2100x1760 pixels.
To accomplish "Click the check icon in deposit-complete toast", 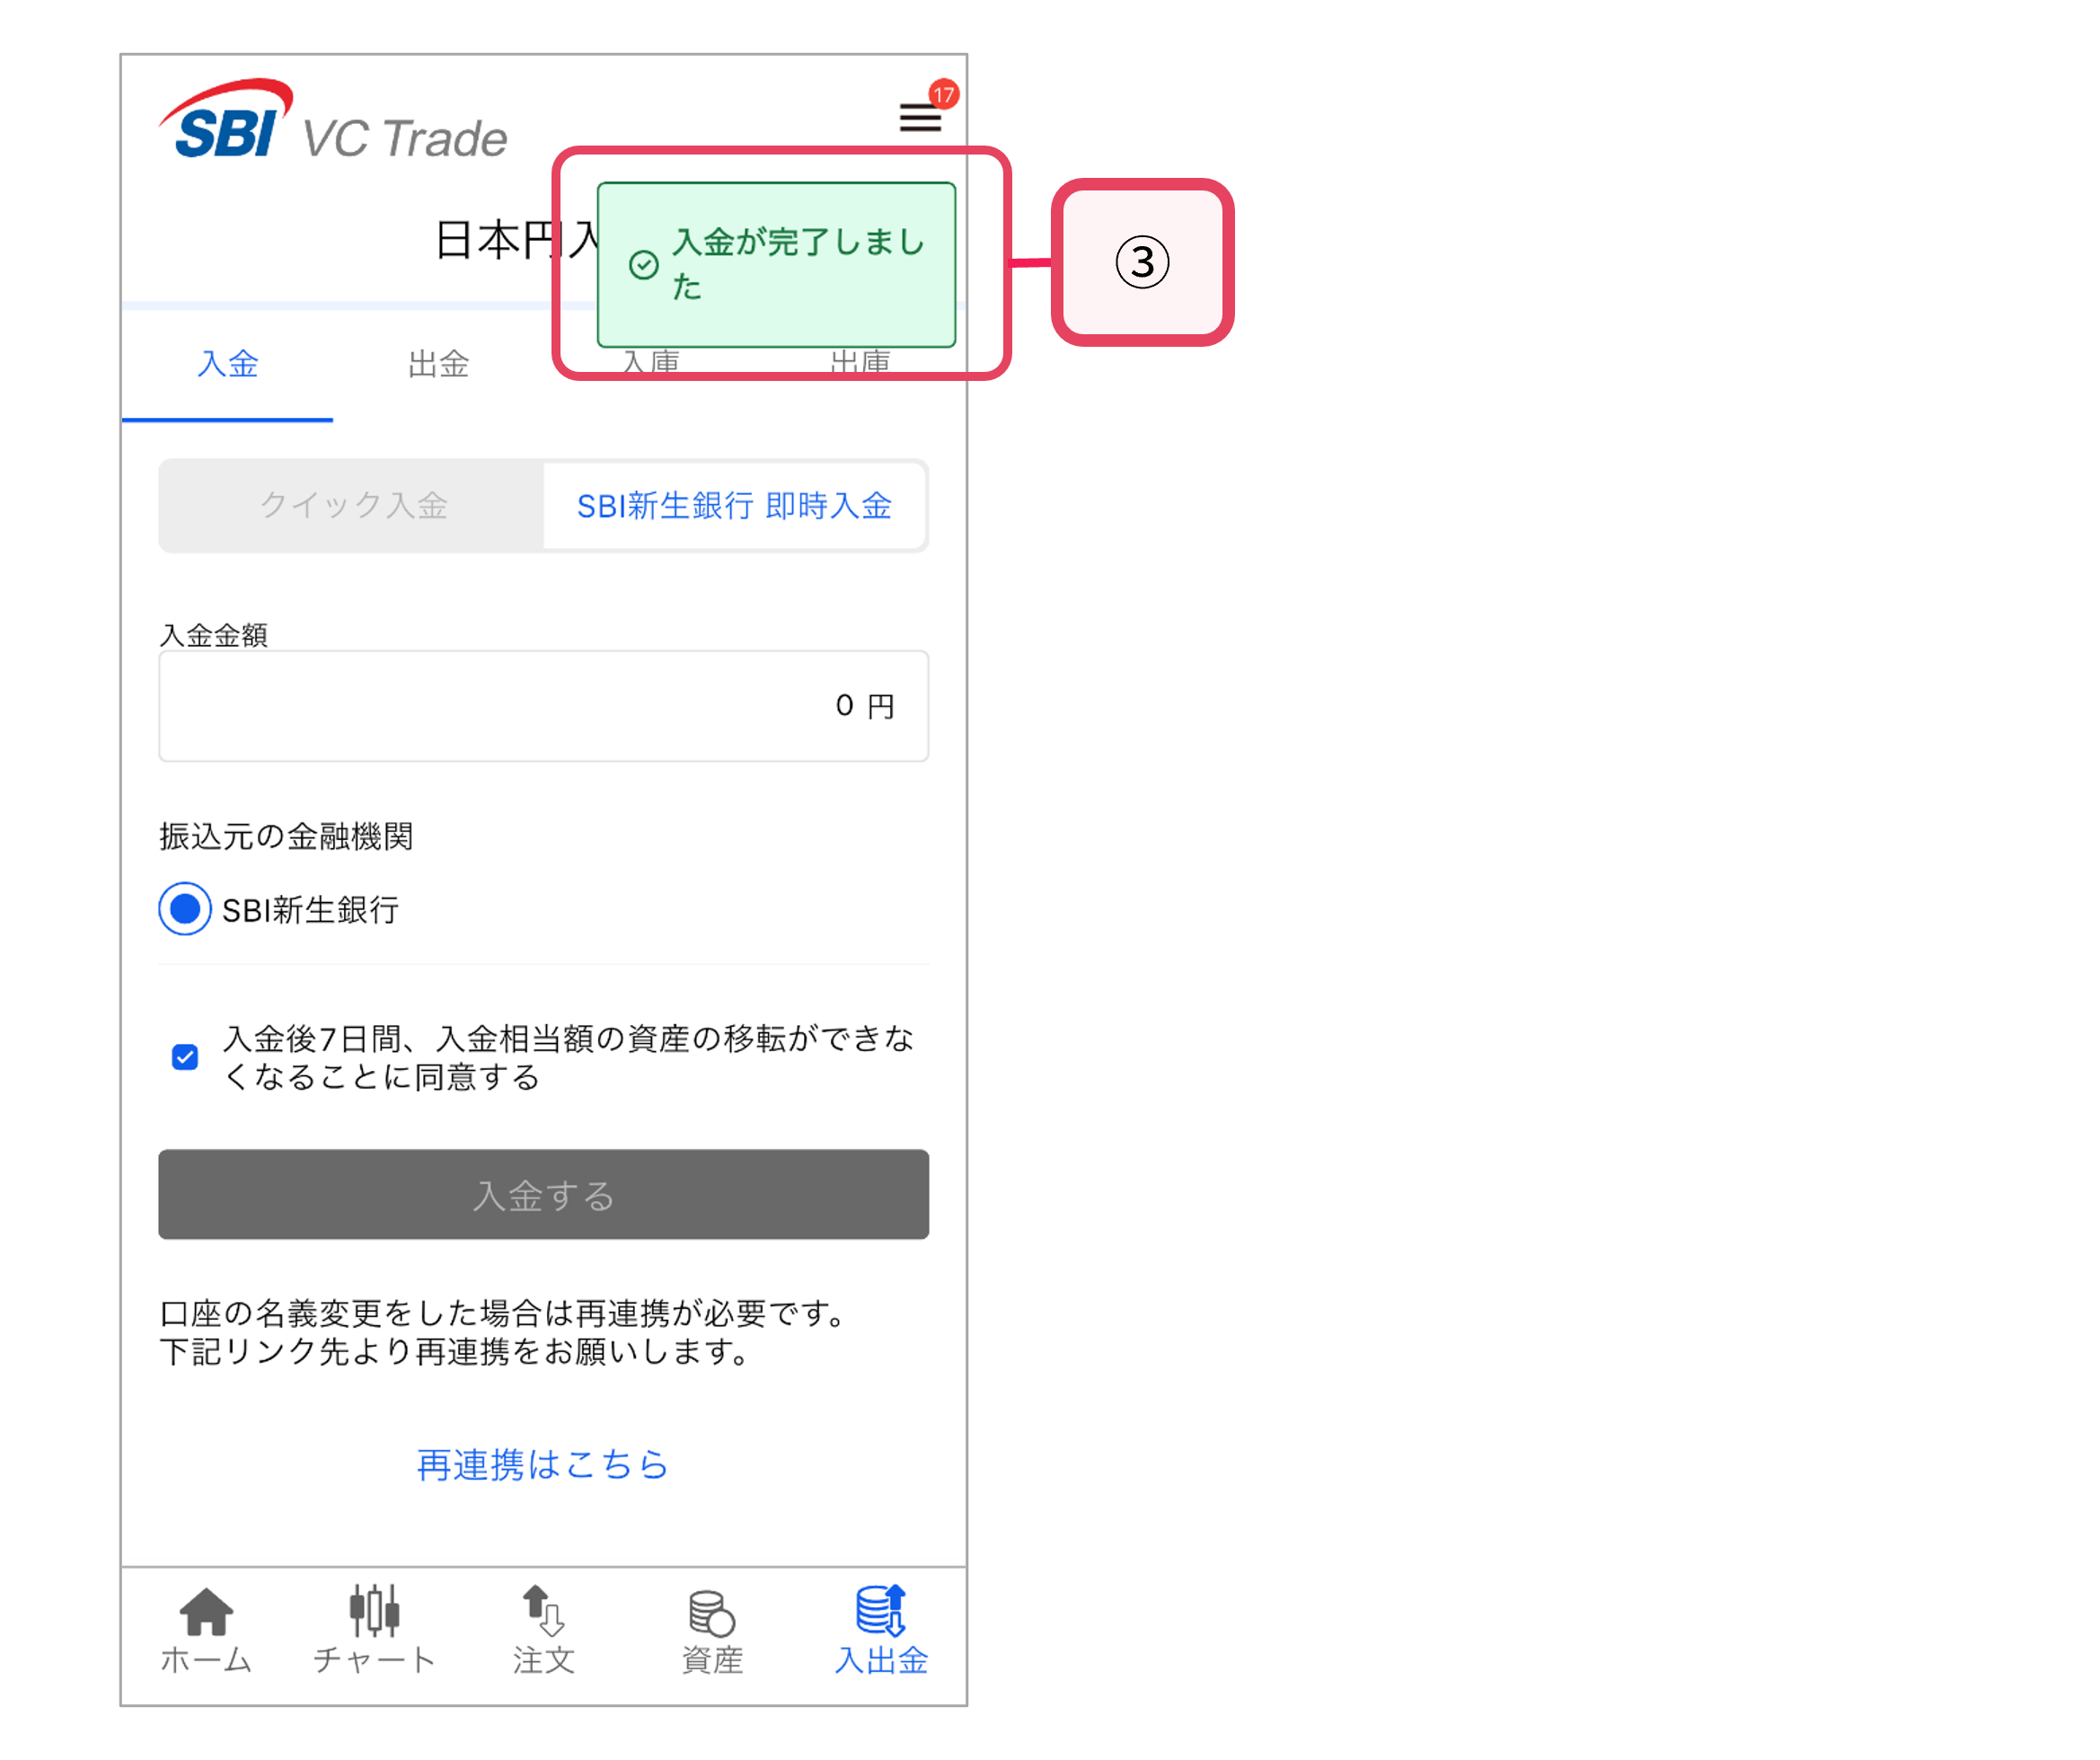I will 644,265.
